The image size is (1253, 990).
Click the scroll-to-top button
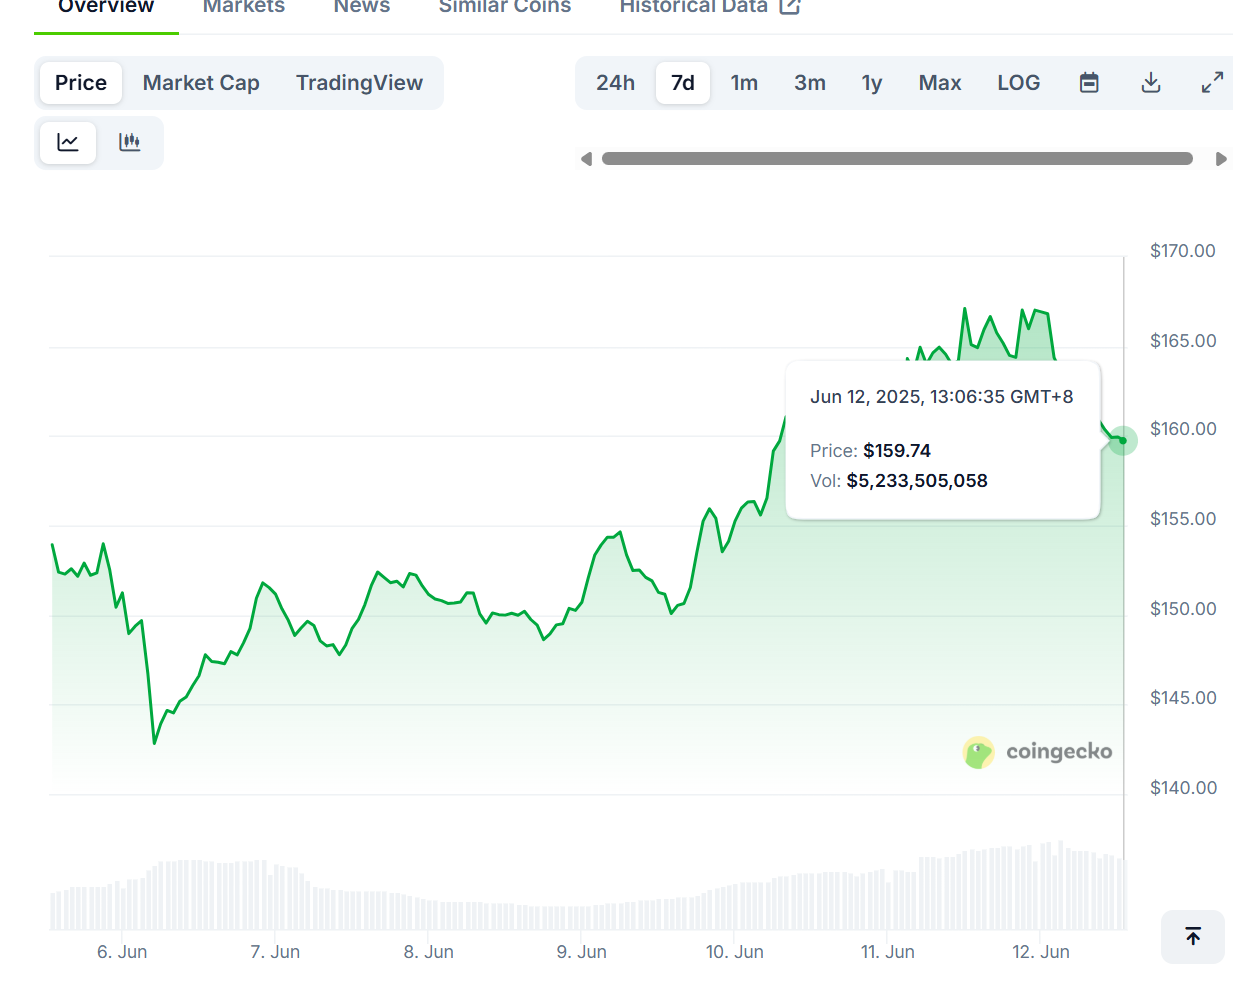tap(1192, 937)
